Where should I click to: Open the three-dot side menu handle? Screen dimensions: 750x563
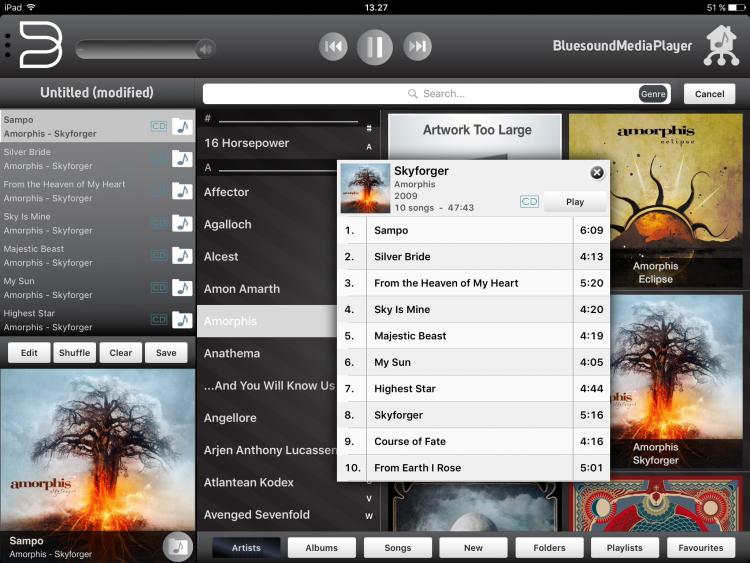point(7,46)
